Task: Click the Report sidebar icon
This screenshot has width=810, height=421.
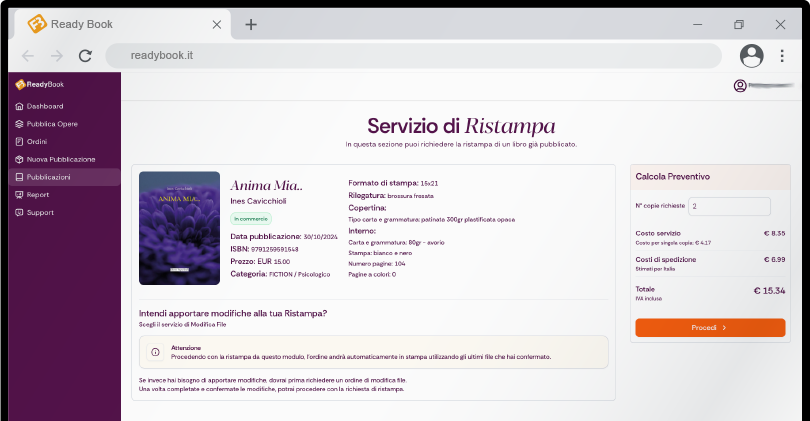Action: point(18,195)
